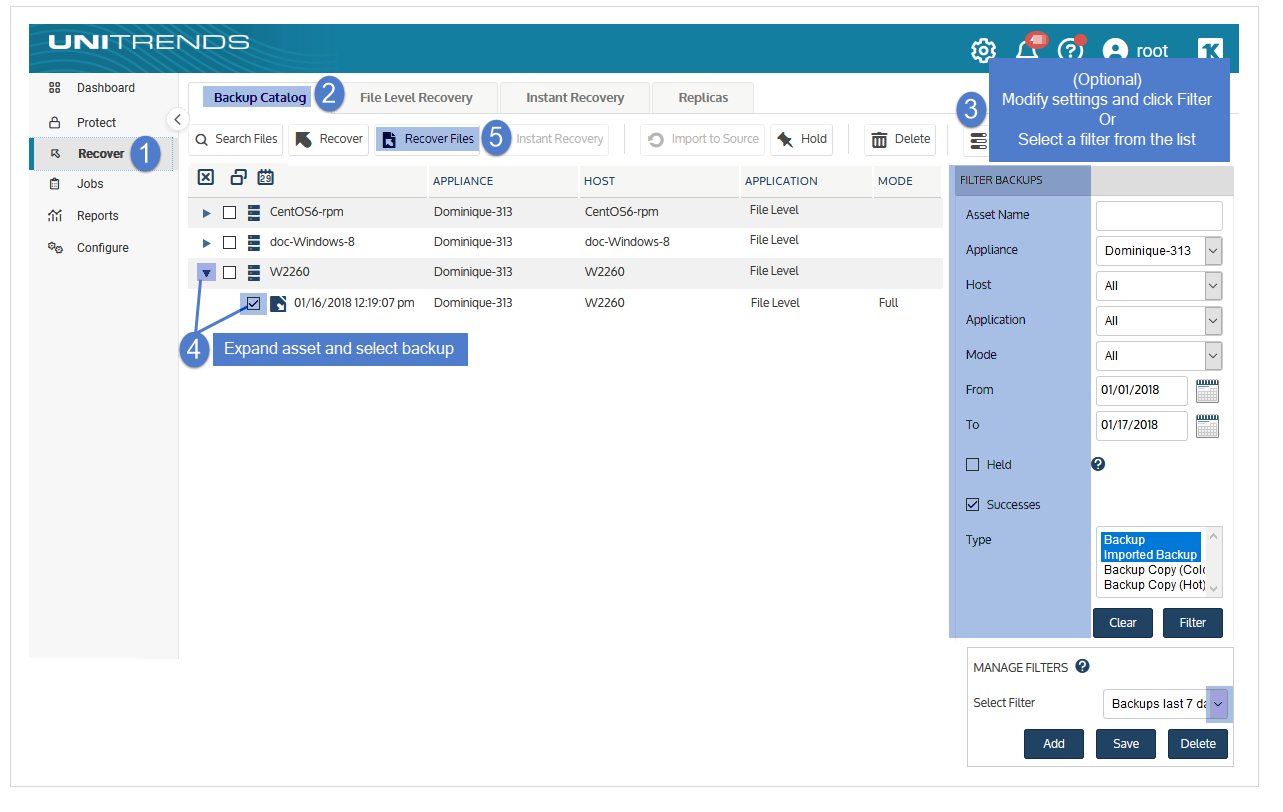Viewport: 1283px width, 812px height.
Task: Click the Recover toolbar button
Action: [x=329, y=139]
